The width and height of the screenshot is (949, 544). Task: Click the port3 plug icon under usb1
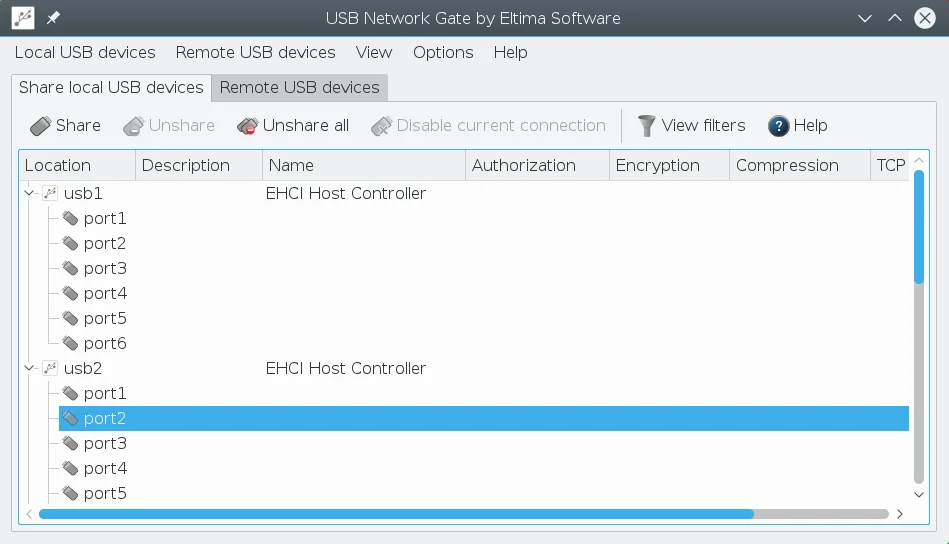[70, 268]
